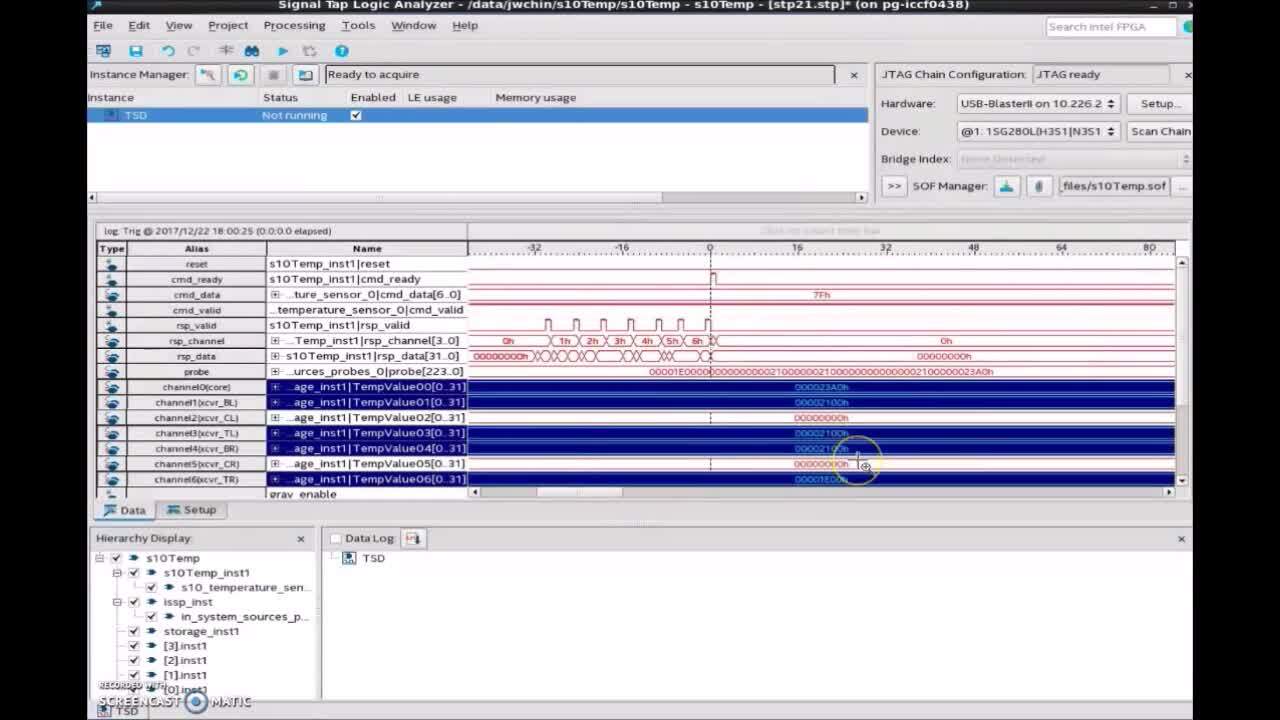Click the Run Analysis icon in Instance Manager
Screen dimensions: 1280x720
[x=208, y=75]
